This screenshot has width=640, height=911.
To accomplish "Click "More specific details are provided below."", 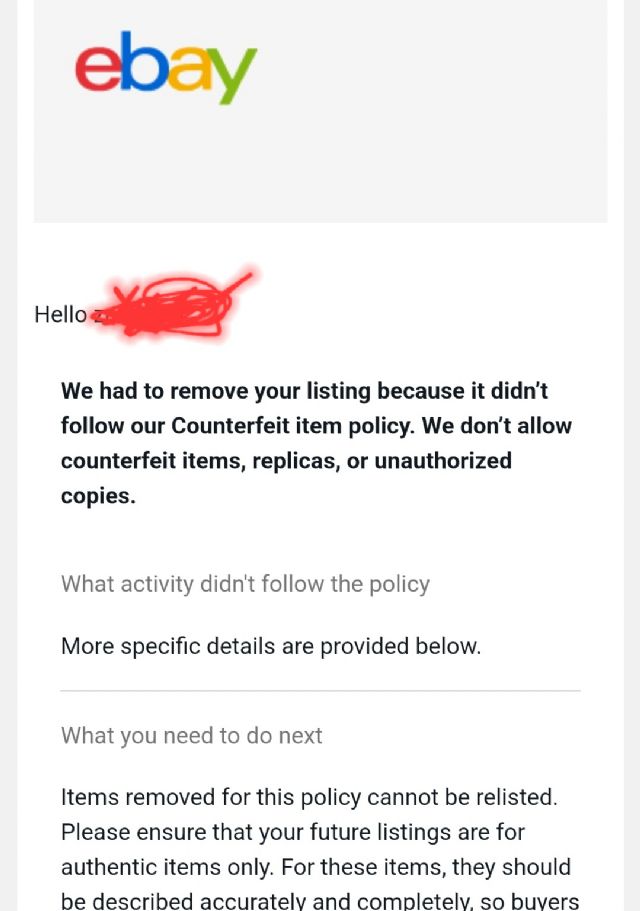I will click(x=271, y=646).
